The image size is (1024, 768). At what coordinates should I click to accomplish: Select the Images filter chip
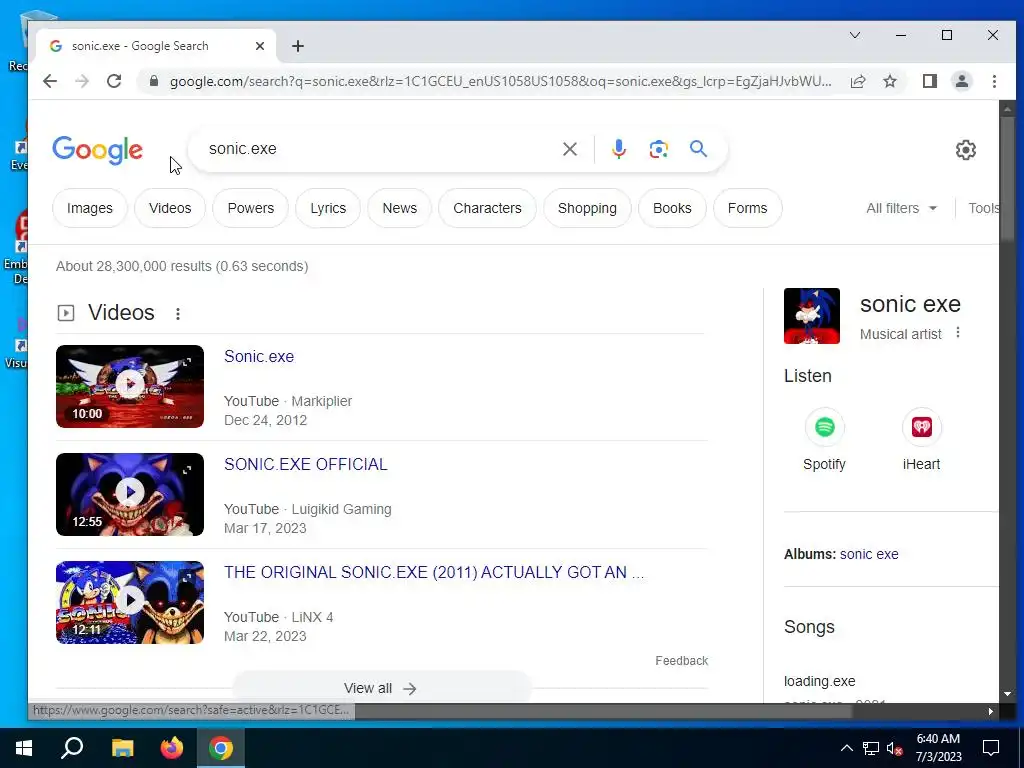(89, 208)
